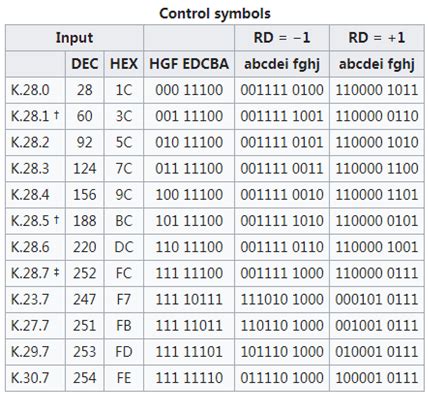Select code 001111 0100
Screen dimensions: 428x394
tap(282, 90)
